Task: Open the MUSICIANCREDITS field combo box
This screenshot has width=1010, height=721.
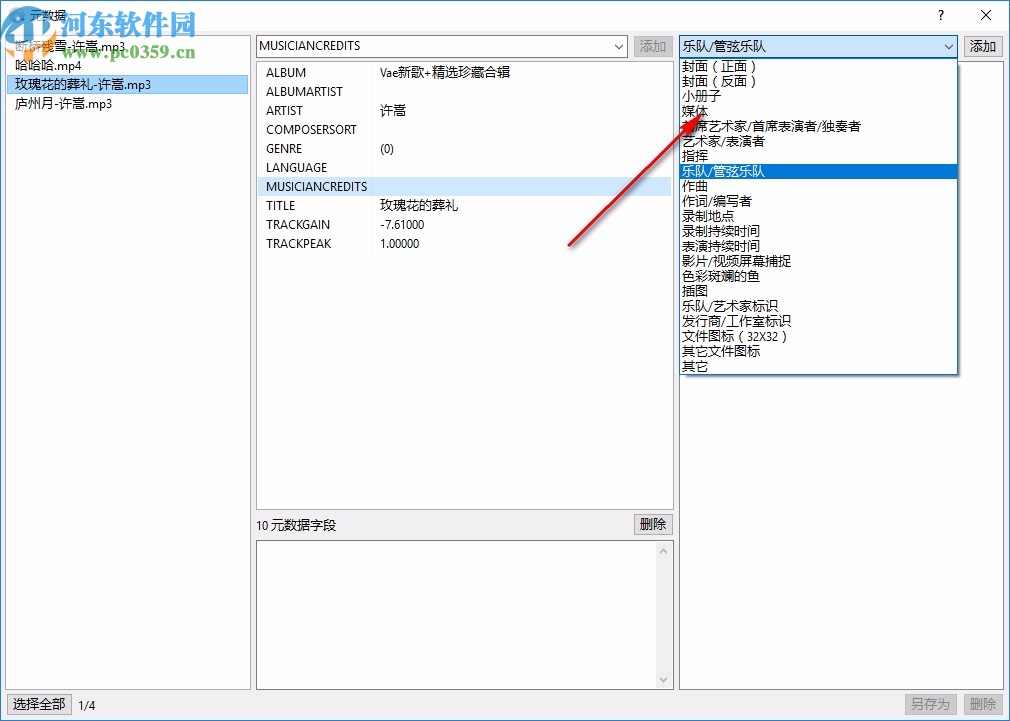Action: [621, 45]
